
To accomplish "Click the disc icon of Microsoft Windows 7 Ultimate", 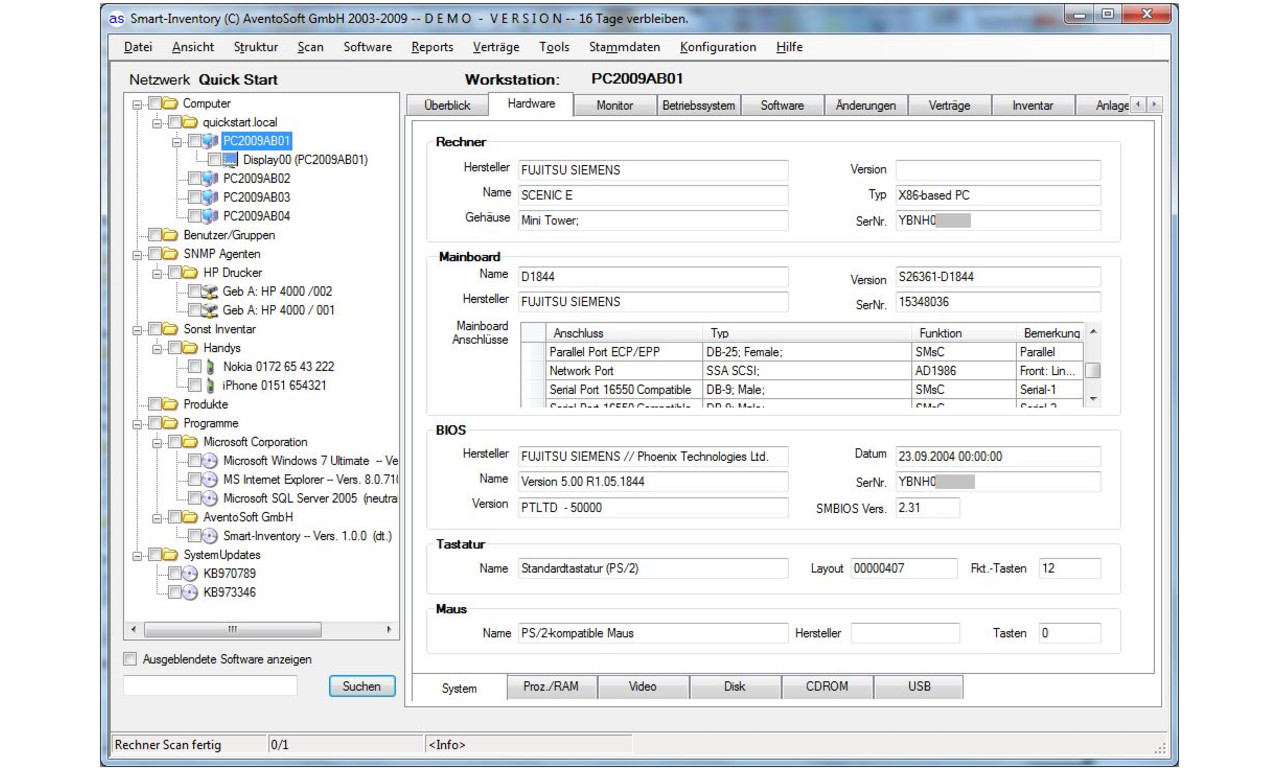I will 210,461.
